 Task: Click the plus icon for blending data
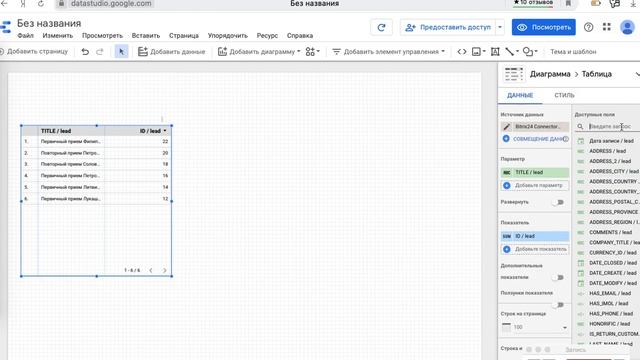[506, 139]
